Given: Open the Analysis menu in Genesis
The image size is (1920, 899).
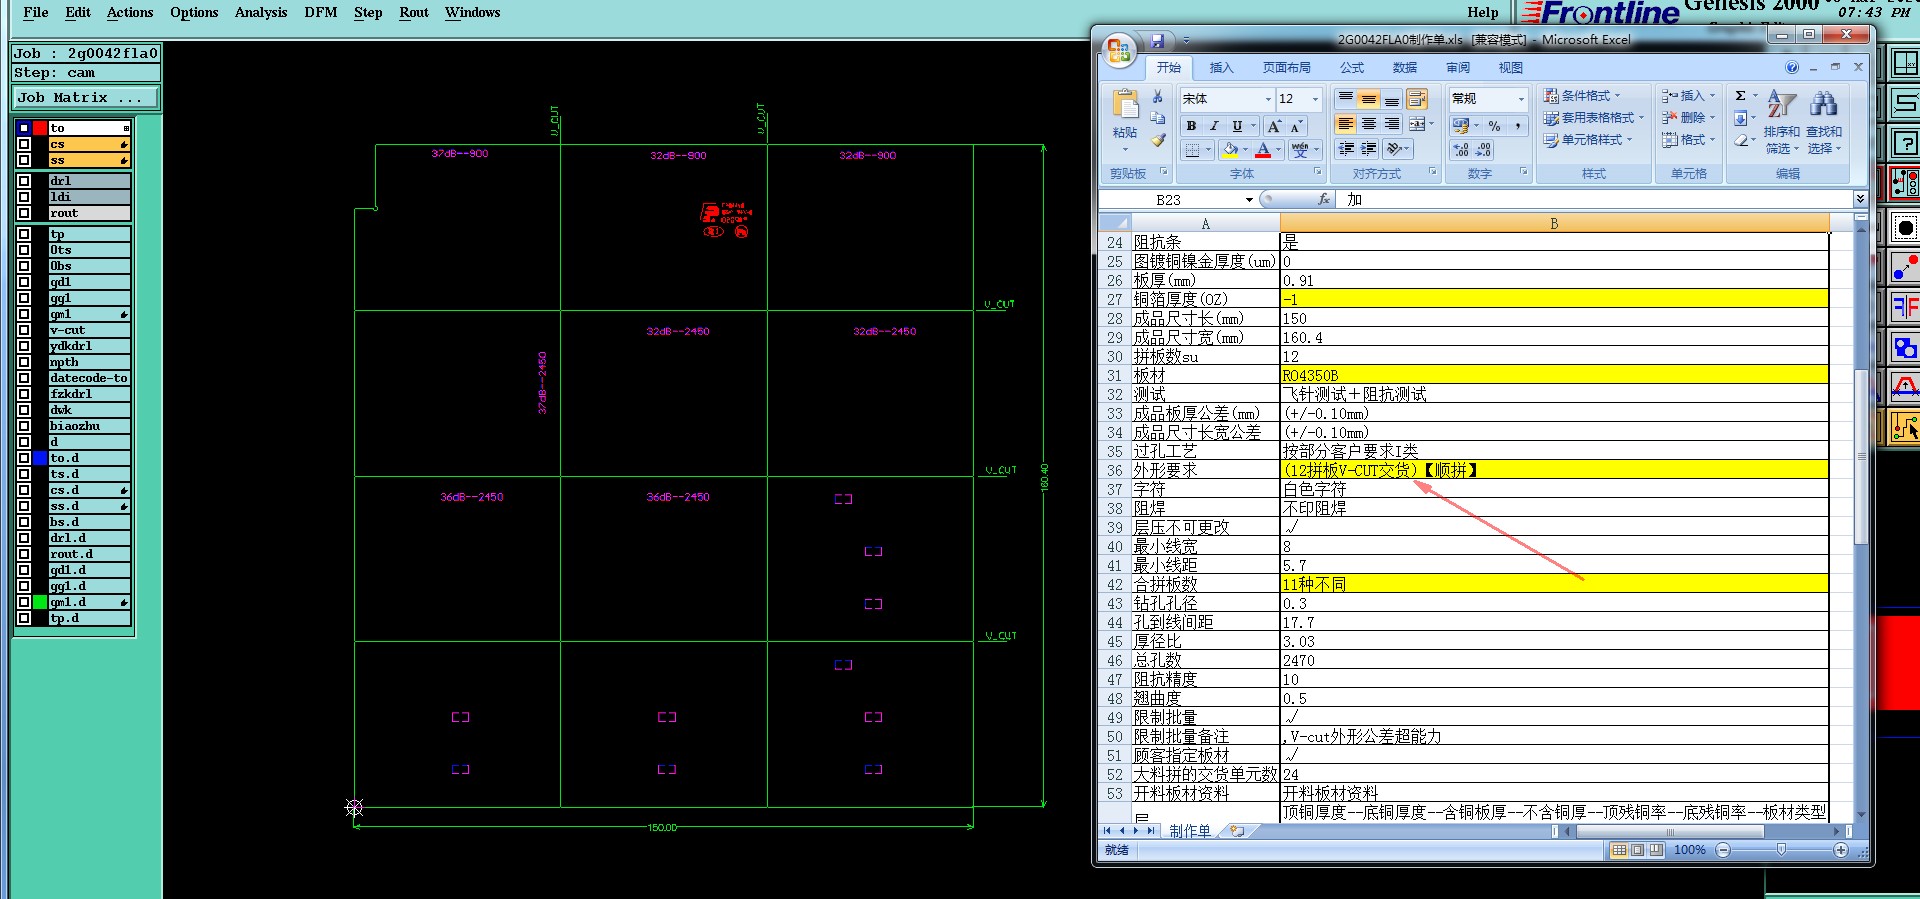Looking at the screenshot, I should (260, 13).
